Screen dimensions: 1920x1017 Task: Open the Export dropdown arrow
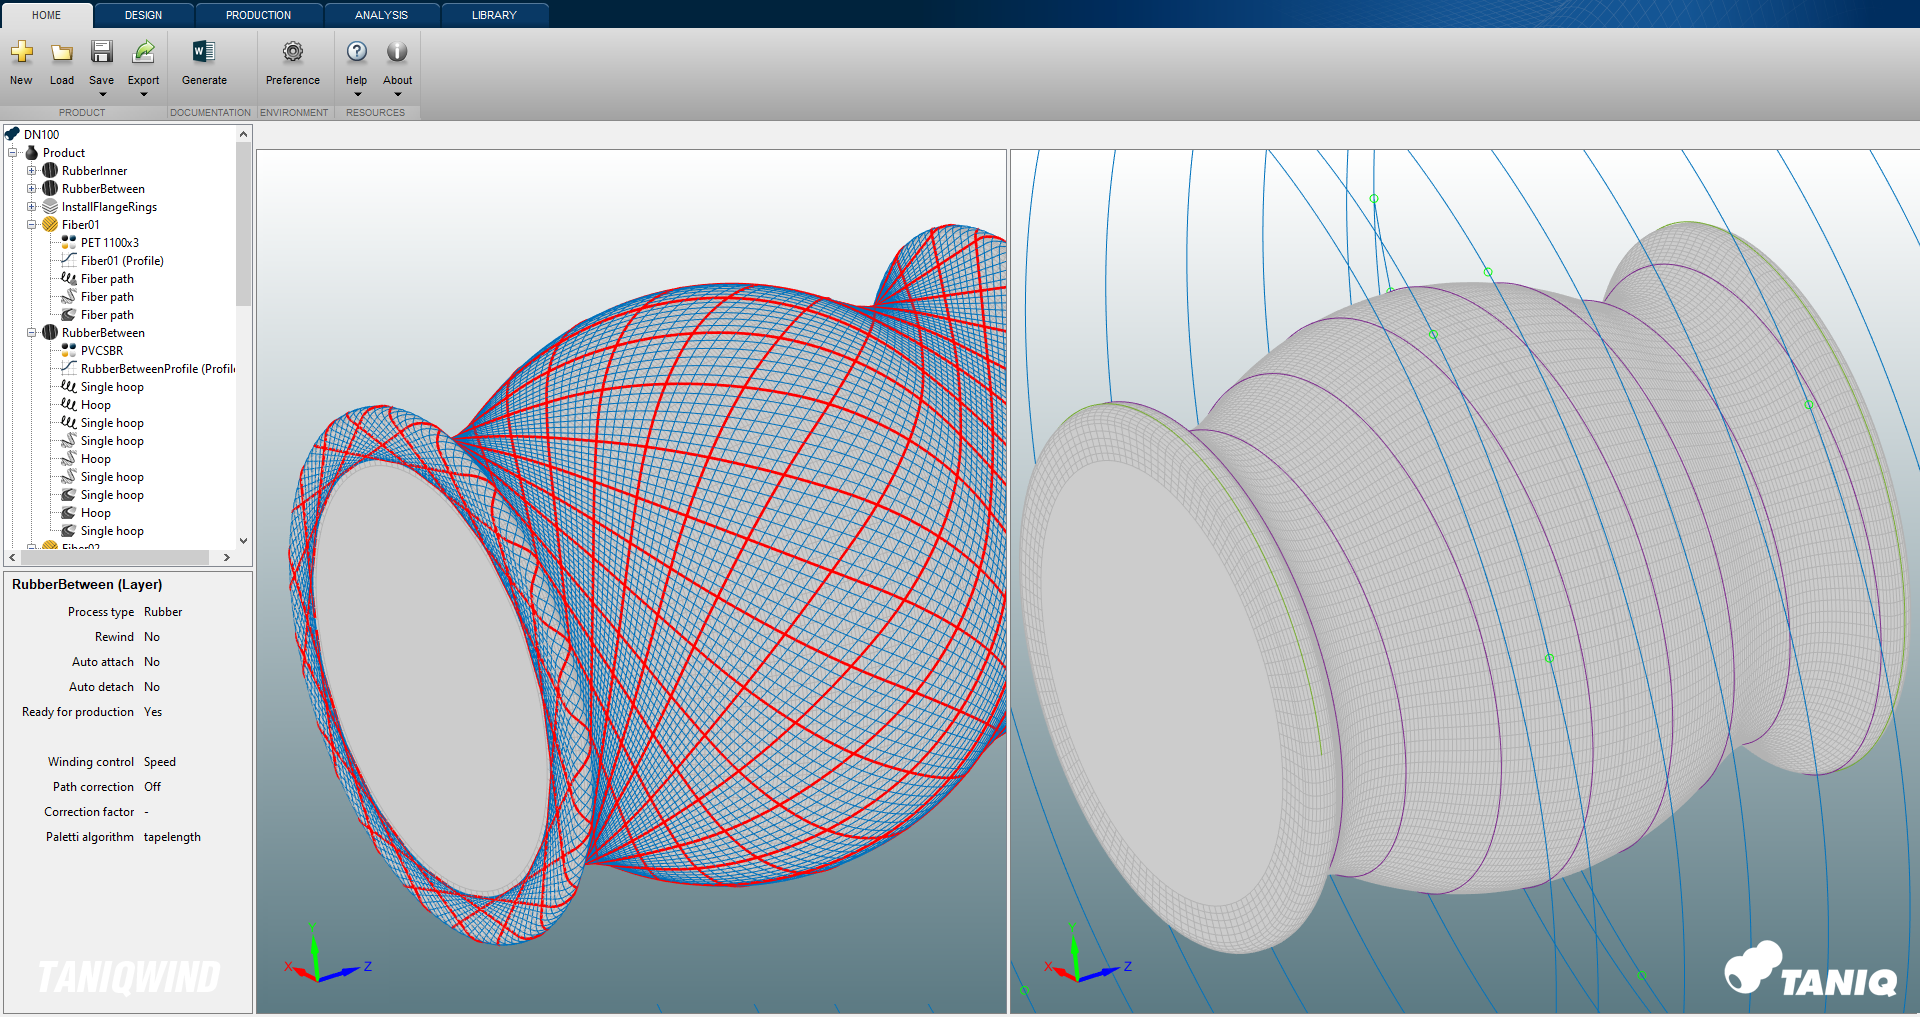[144, 95]
